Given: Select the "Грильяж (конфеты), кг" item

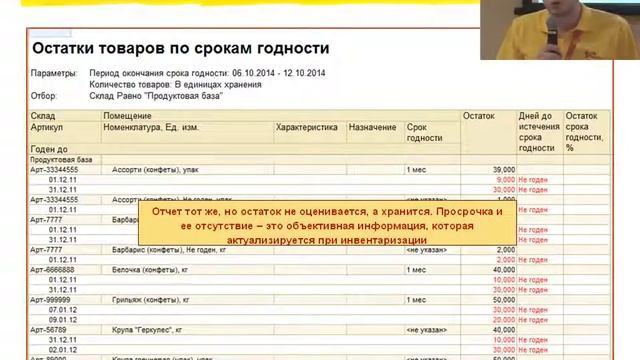Looking at the screenshot, I should coord(151,300).
